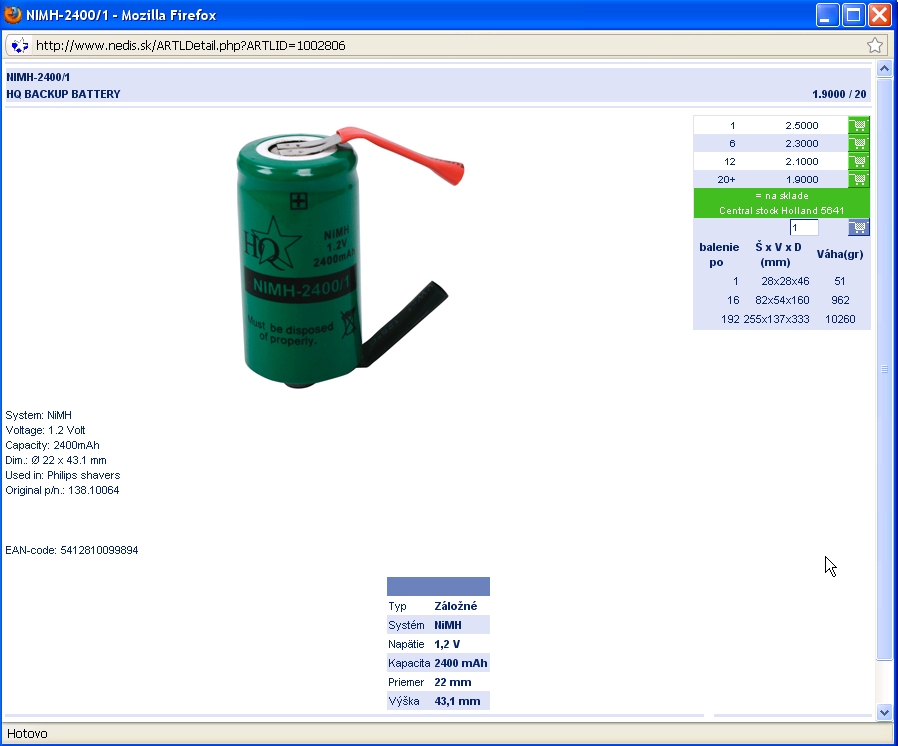The height and width of the screenshot is (746, 898).
Task: Add quantity 12 at price 2.1000 to cart
Action: (x=858, y=161)
